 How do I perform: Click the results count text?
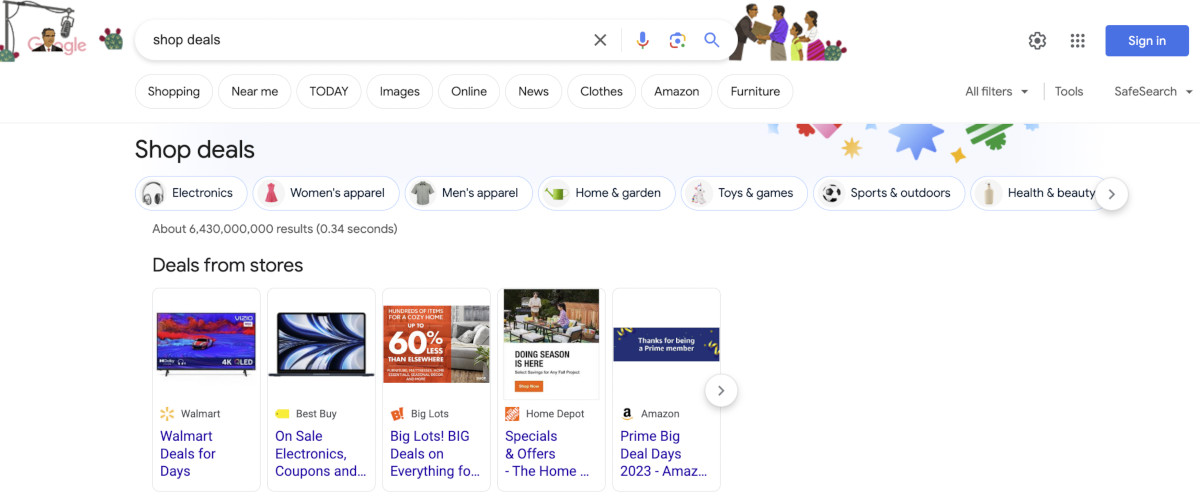click(x=275, y=229)
